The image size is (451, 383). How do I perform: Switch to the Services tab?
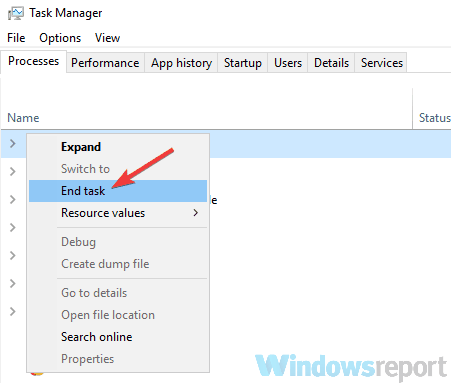[382, 63]
